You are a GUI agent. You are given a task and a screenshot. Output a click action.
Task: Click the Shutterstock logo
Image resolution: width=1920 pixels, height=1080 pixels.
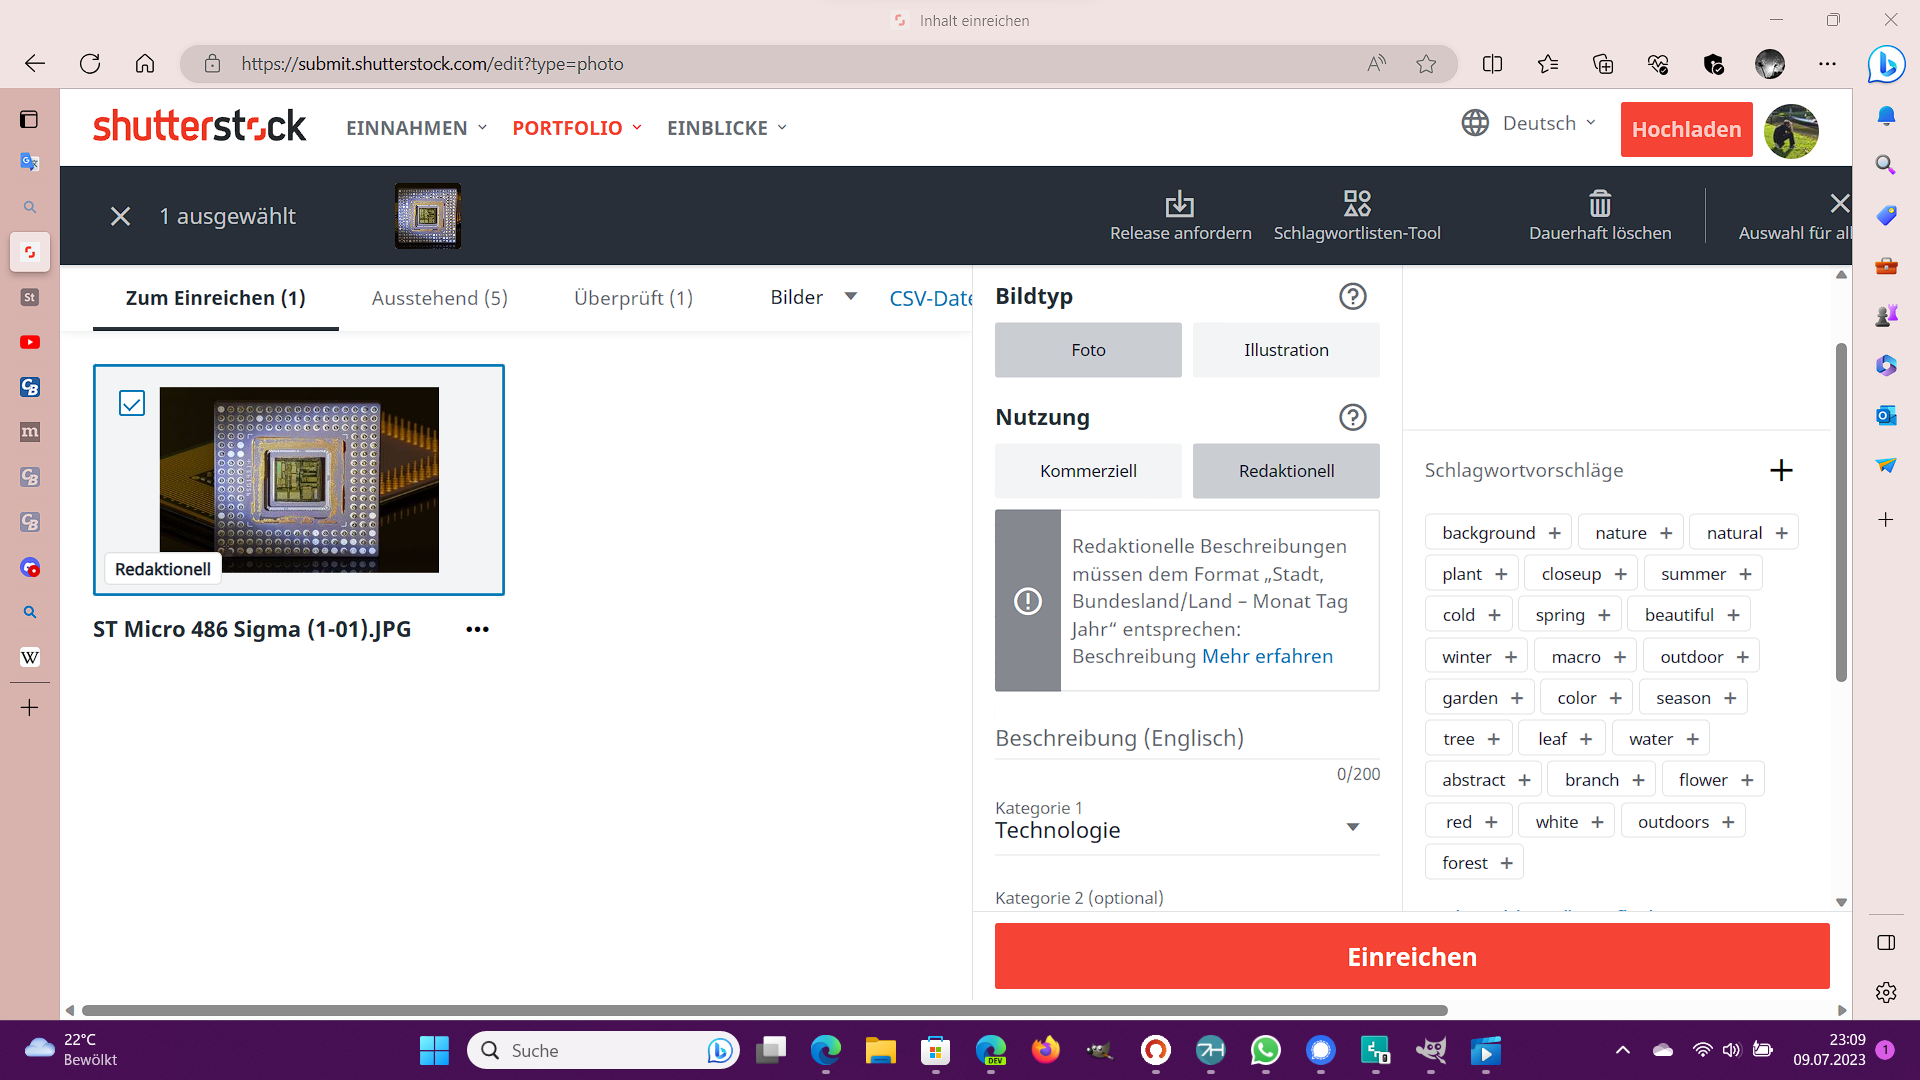click(199, 127)
